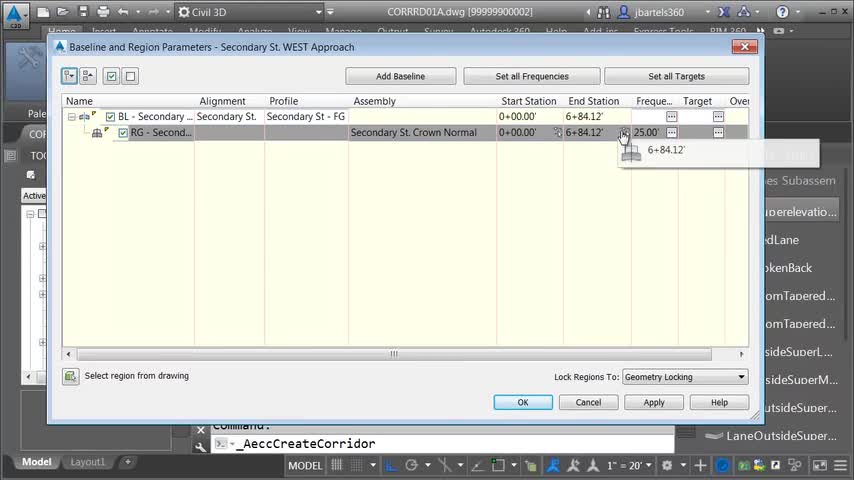Click the Plot printer icon in title bar

(x=103, y=11)
